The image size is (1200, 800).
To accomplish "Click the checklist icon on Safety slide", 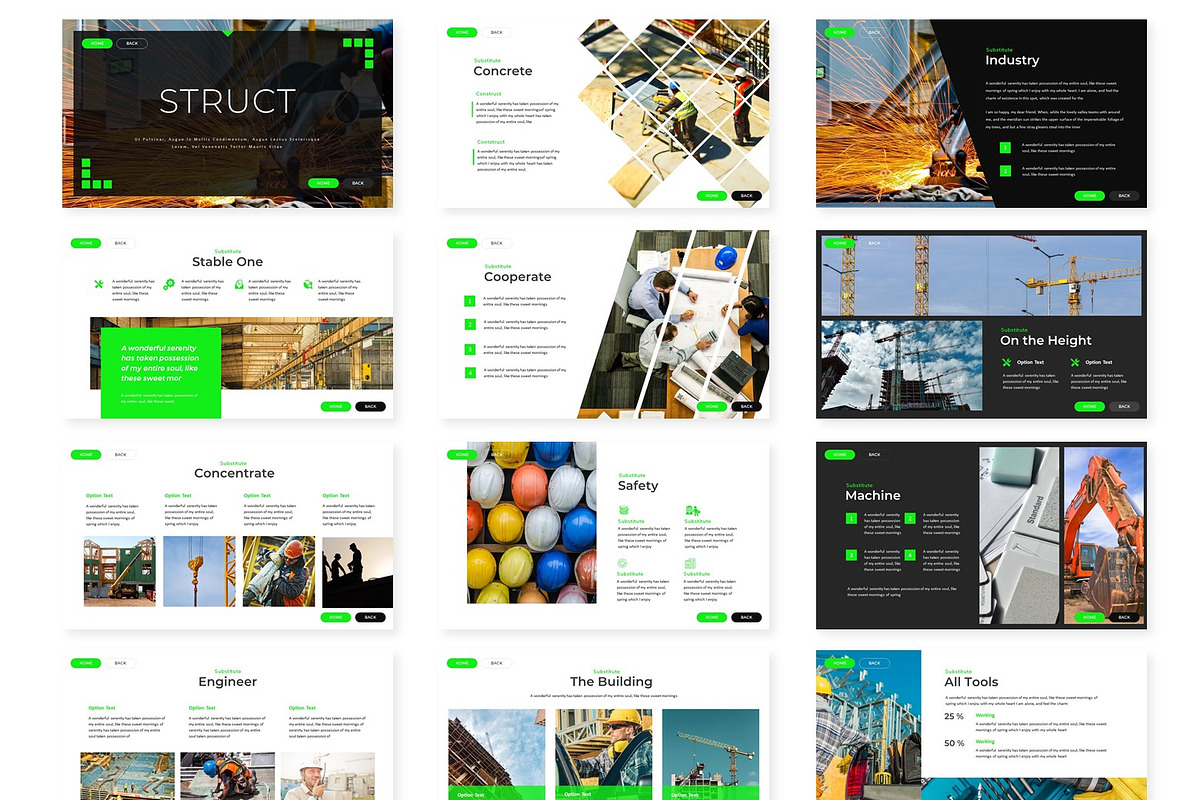I will click(x=690, y=563).
